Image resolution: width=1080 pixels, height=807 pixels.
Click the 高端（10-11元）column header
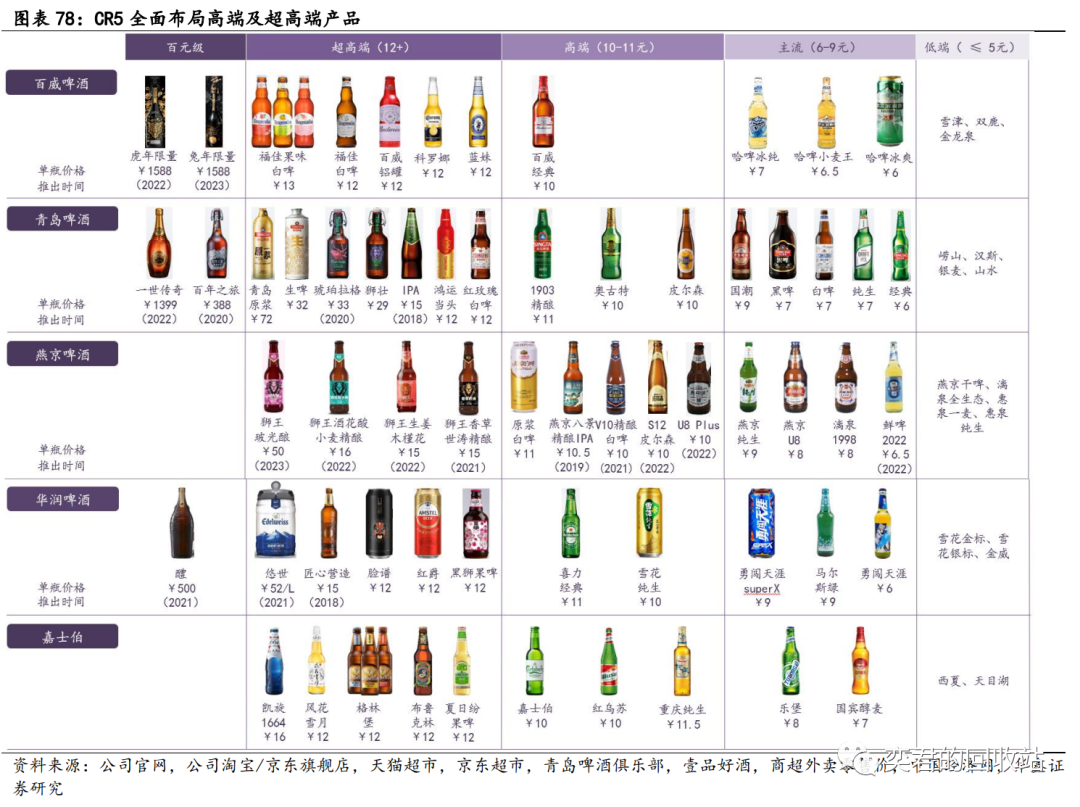click(613, 47)
